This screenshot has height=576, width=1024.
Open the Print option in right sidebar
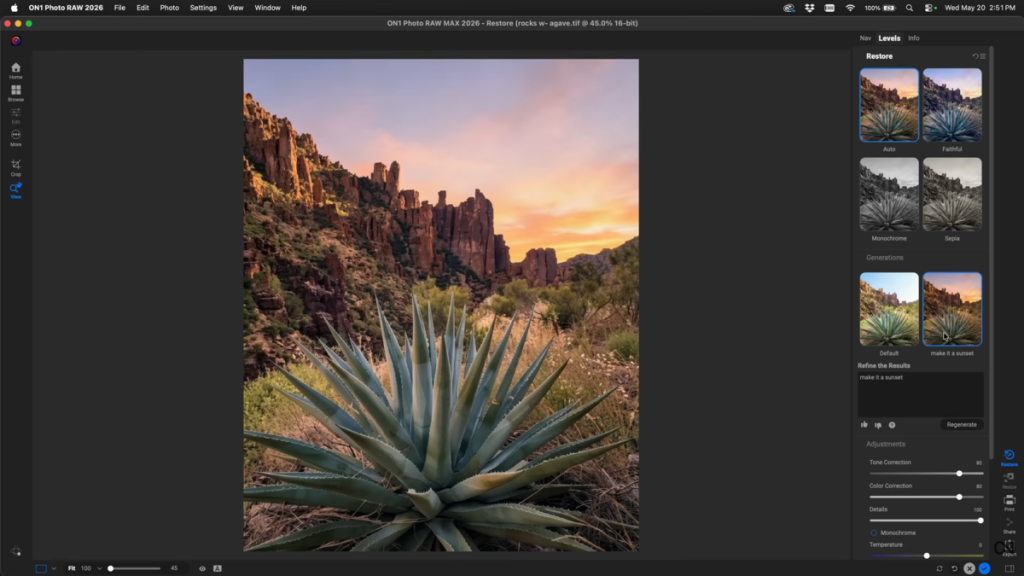[1009, 502]
